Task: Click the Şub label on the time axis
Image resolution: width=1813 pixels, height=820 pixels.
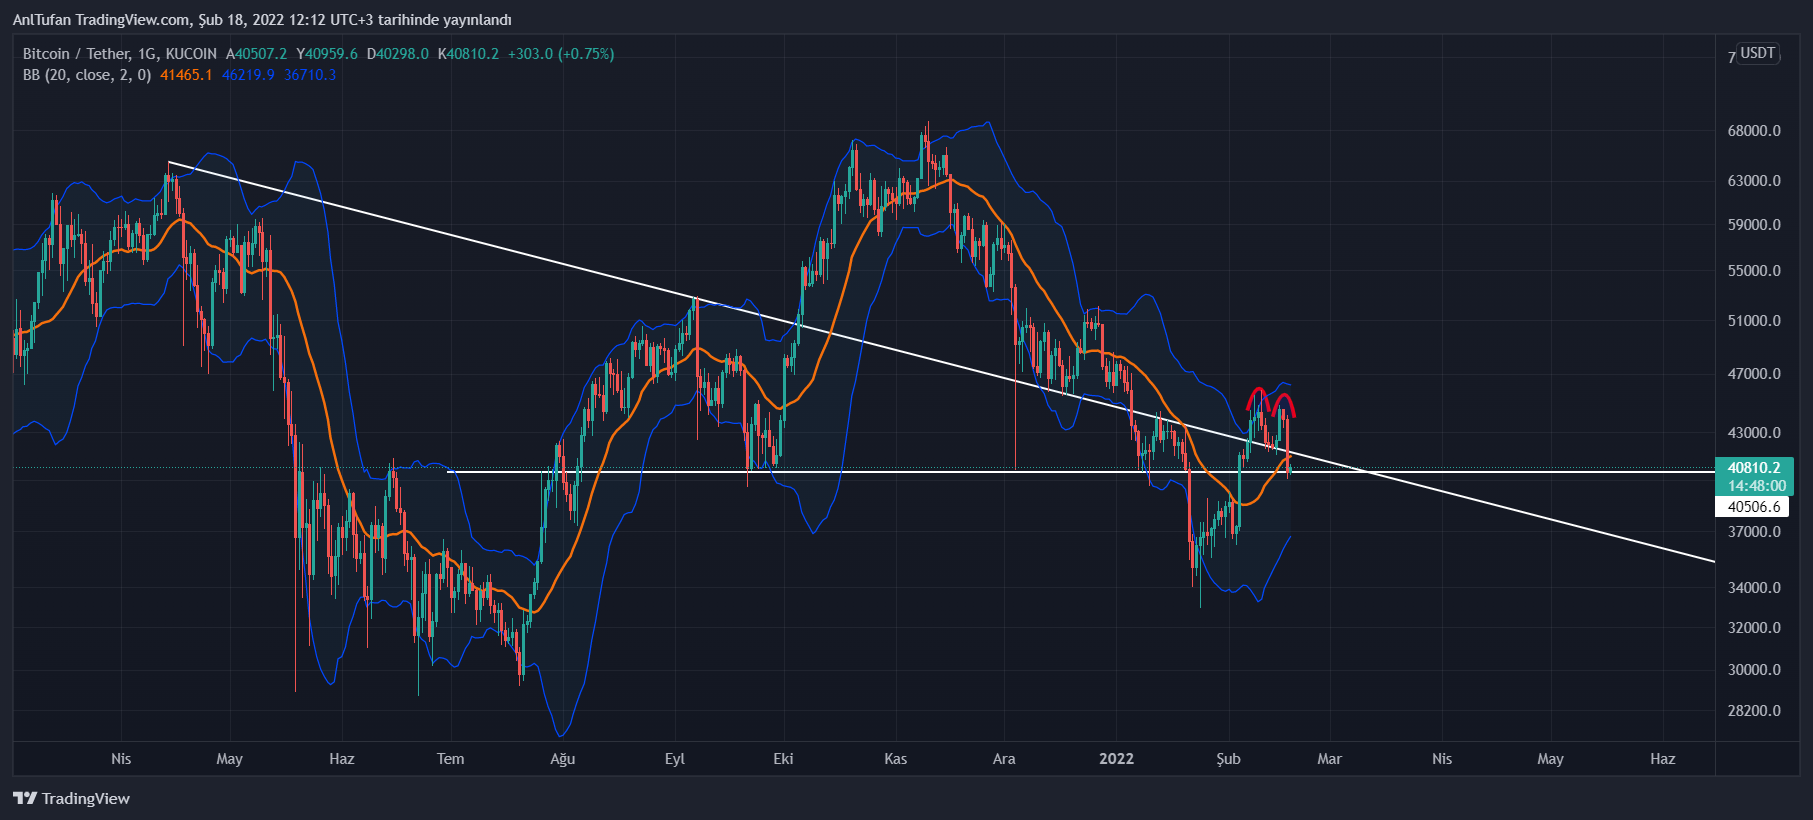Action: click(1228, 759)
